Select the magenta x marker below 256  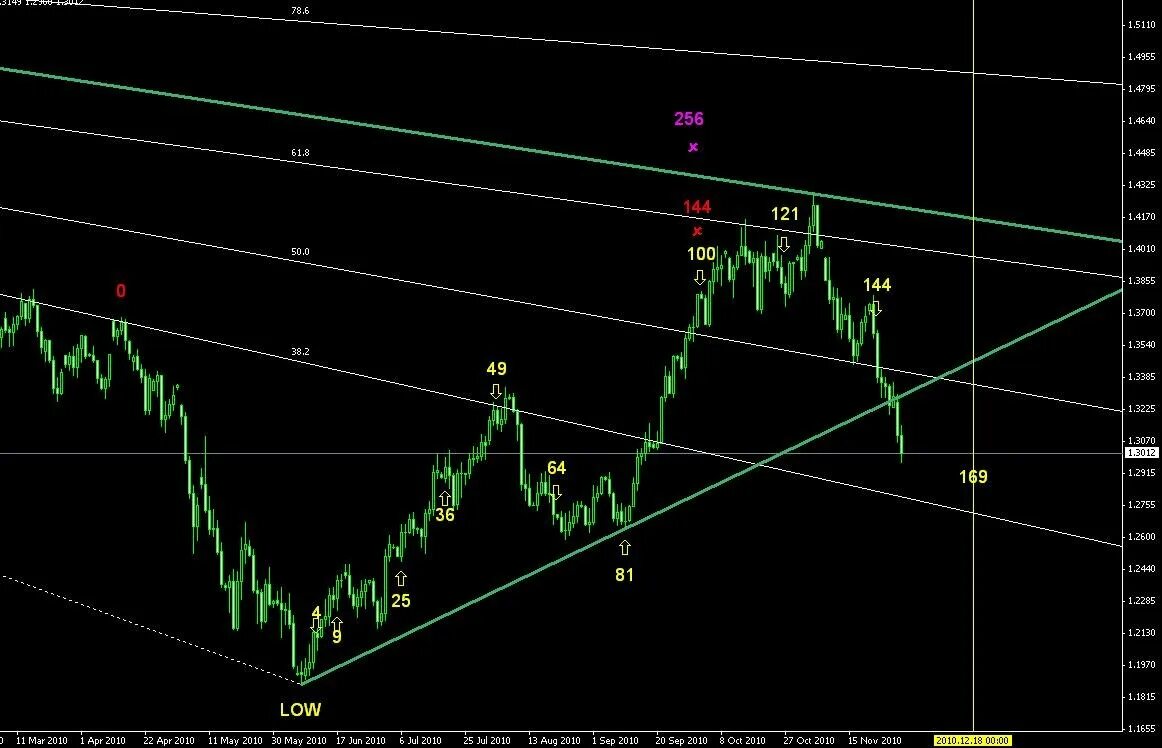[693, 147]
